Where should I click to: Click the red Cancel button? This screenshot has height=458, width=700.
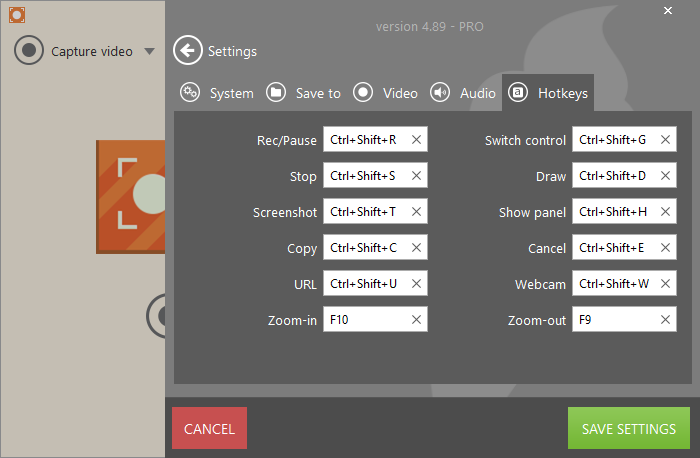tap(209, 429)
